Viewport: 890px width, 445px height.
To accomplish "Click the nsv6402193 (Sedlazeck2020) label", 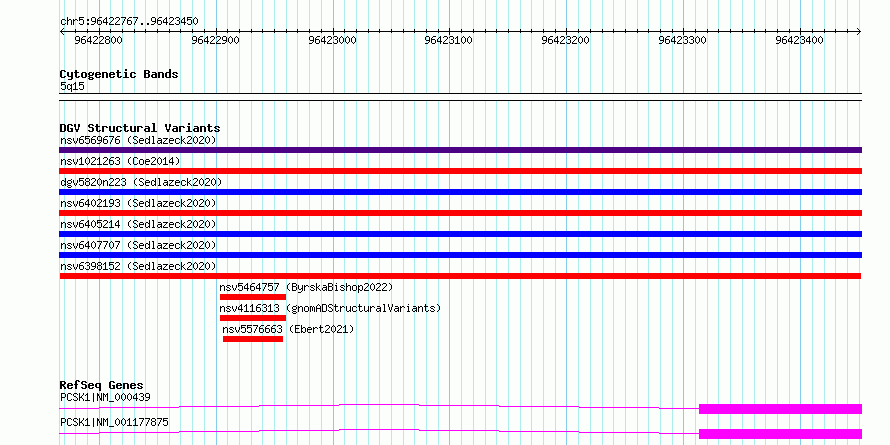I will tap(138, 203).
